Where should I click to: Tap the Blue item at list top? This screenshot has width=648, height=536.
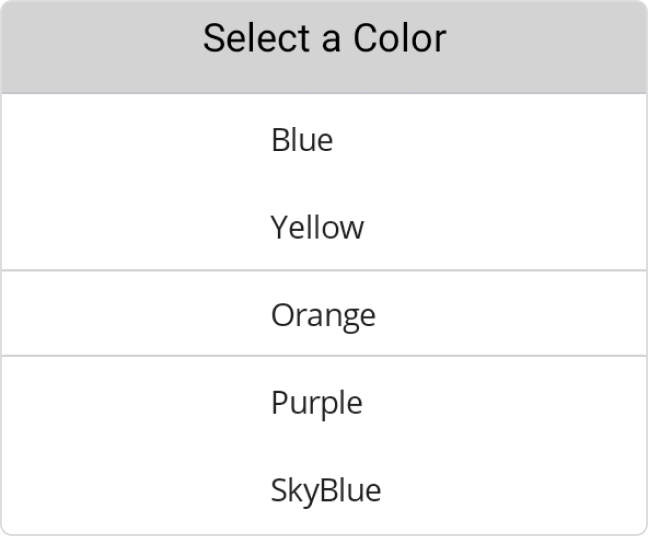(302, 140)
